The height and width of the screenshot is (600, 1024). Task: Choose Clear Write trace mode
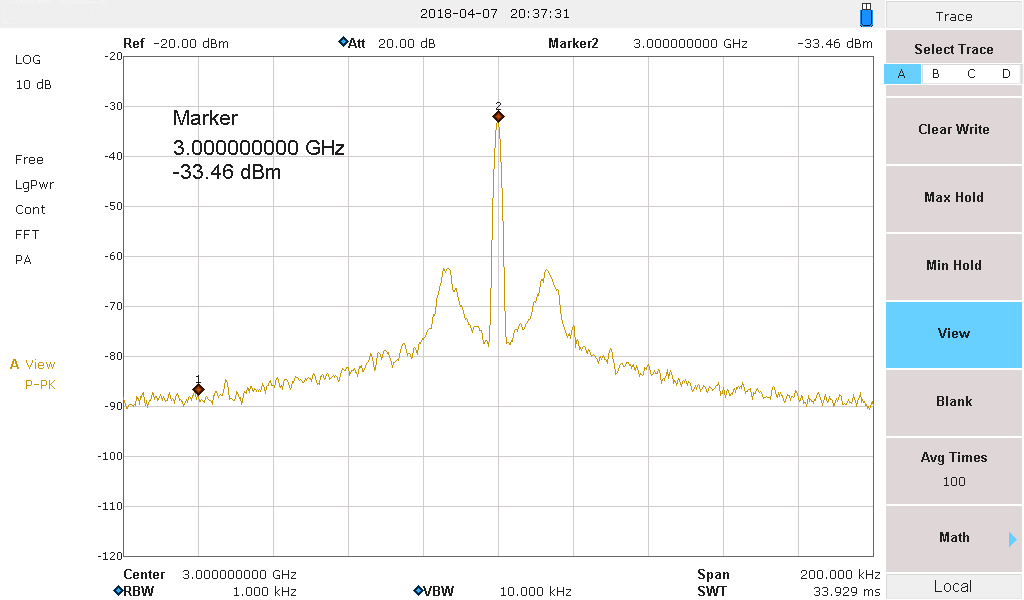coord(953,130)
